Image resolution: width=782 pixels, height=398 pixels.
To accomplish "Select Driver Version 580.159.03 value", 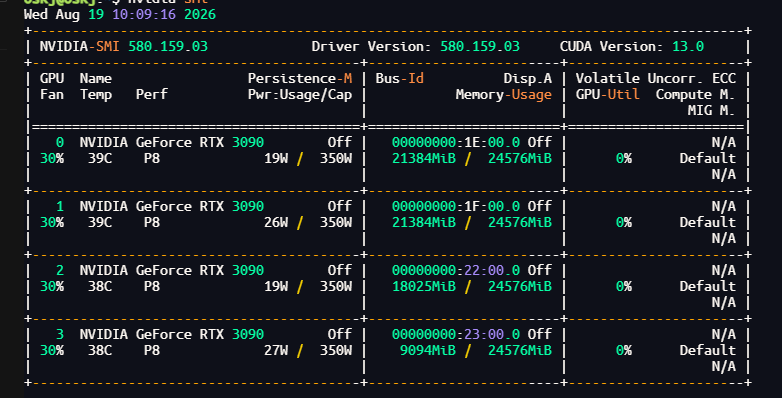I will pyautogui.click(x=480, y=46).
